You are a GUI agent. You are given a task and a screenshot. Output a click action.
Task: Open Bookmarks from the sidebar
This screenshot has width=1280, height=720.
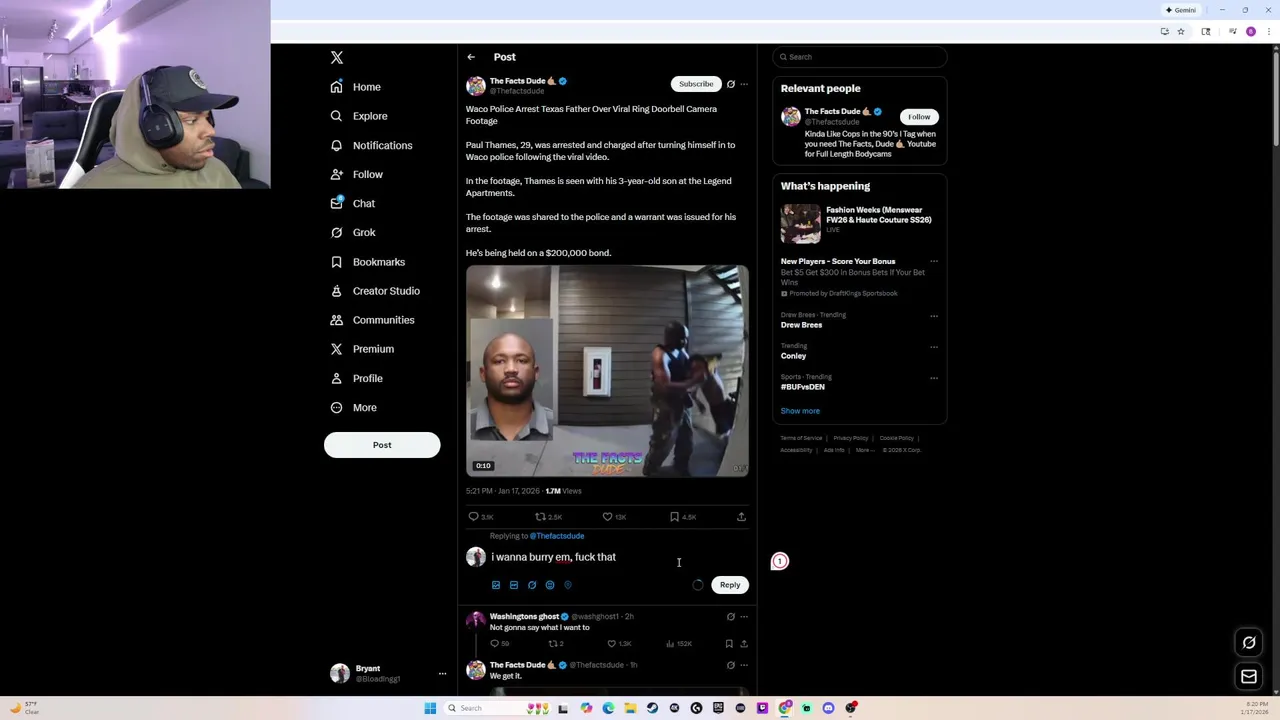[367, 262]
